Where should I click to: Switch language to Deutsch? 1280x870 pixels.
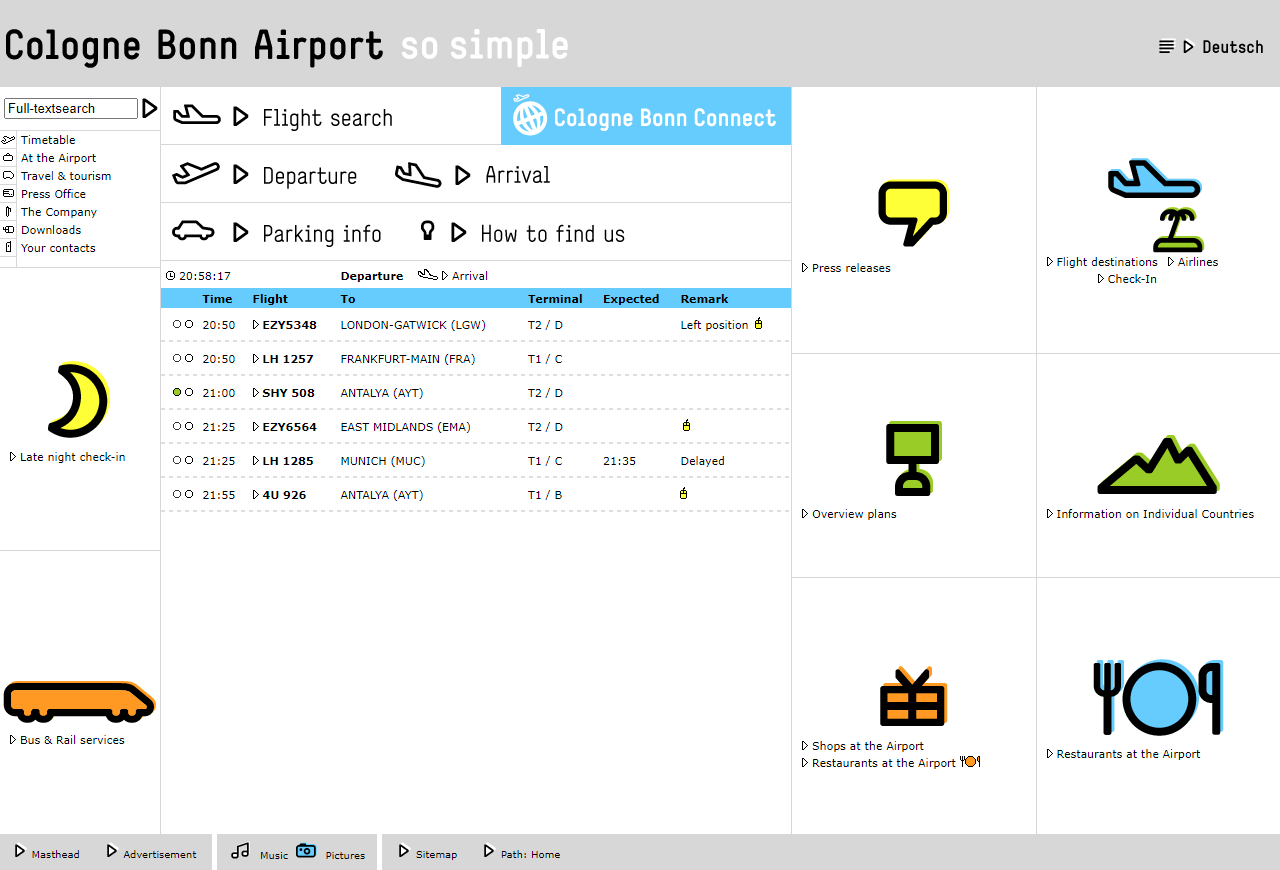1233,47
